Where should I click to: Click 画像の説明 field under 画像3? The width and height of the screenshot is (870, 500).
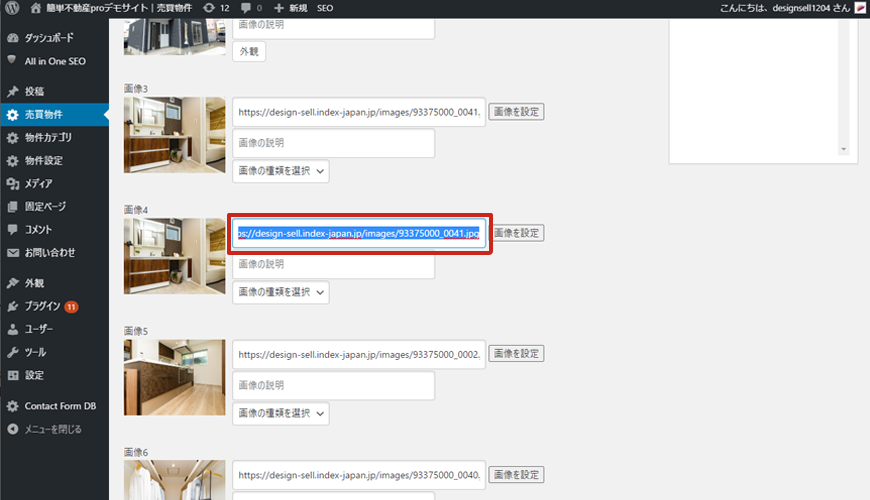pos(333,143)
